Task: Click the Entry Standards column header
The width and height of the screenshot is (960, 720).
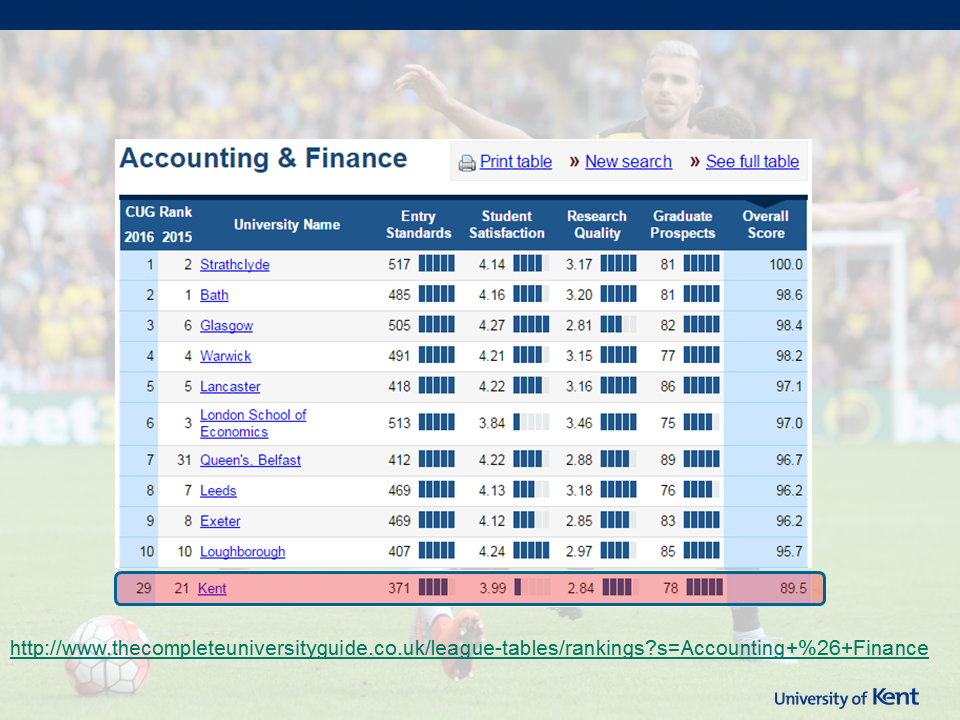Action: point(418,225)
